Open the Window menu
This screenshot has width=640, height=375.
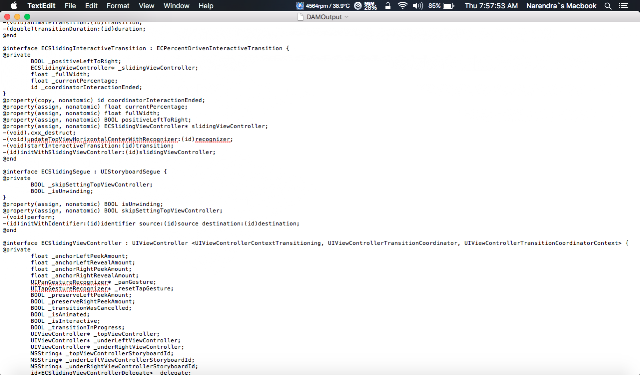(x=176, y=6)
